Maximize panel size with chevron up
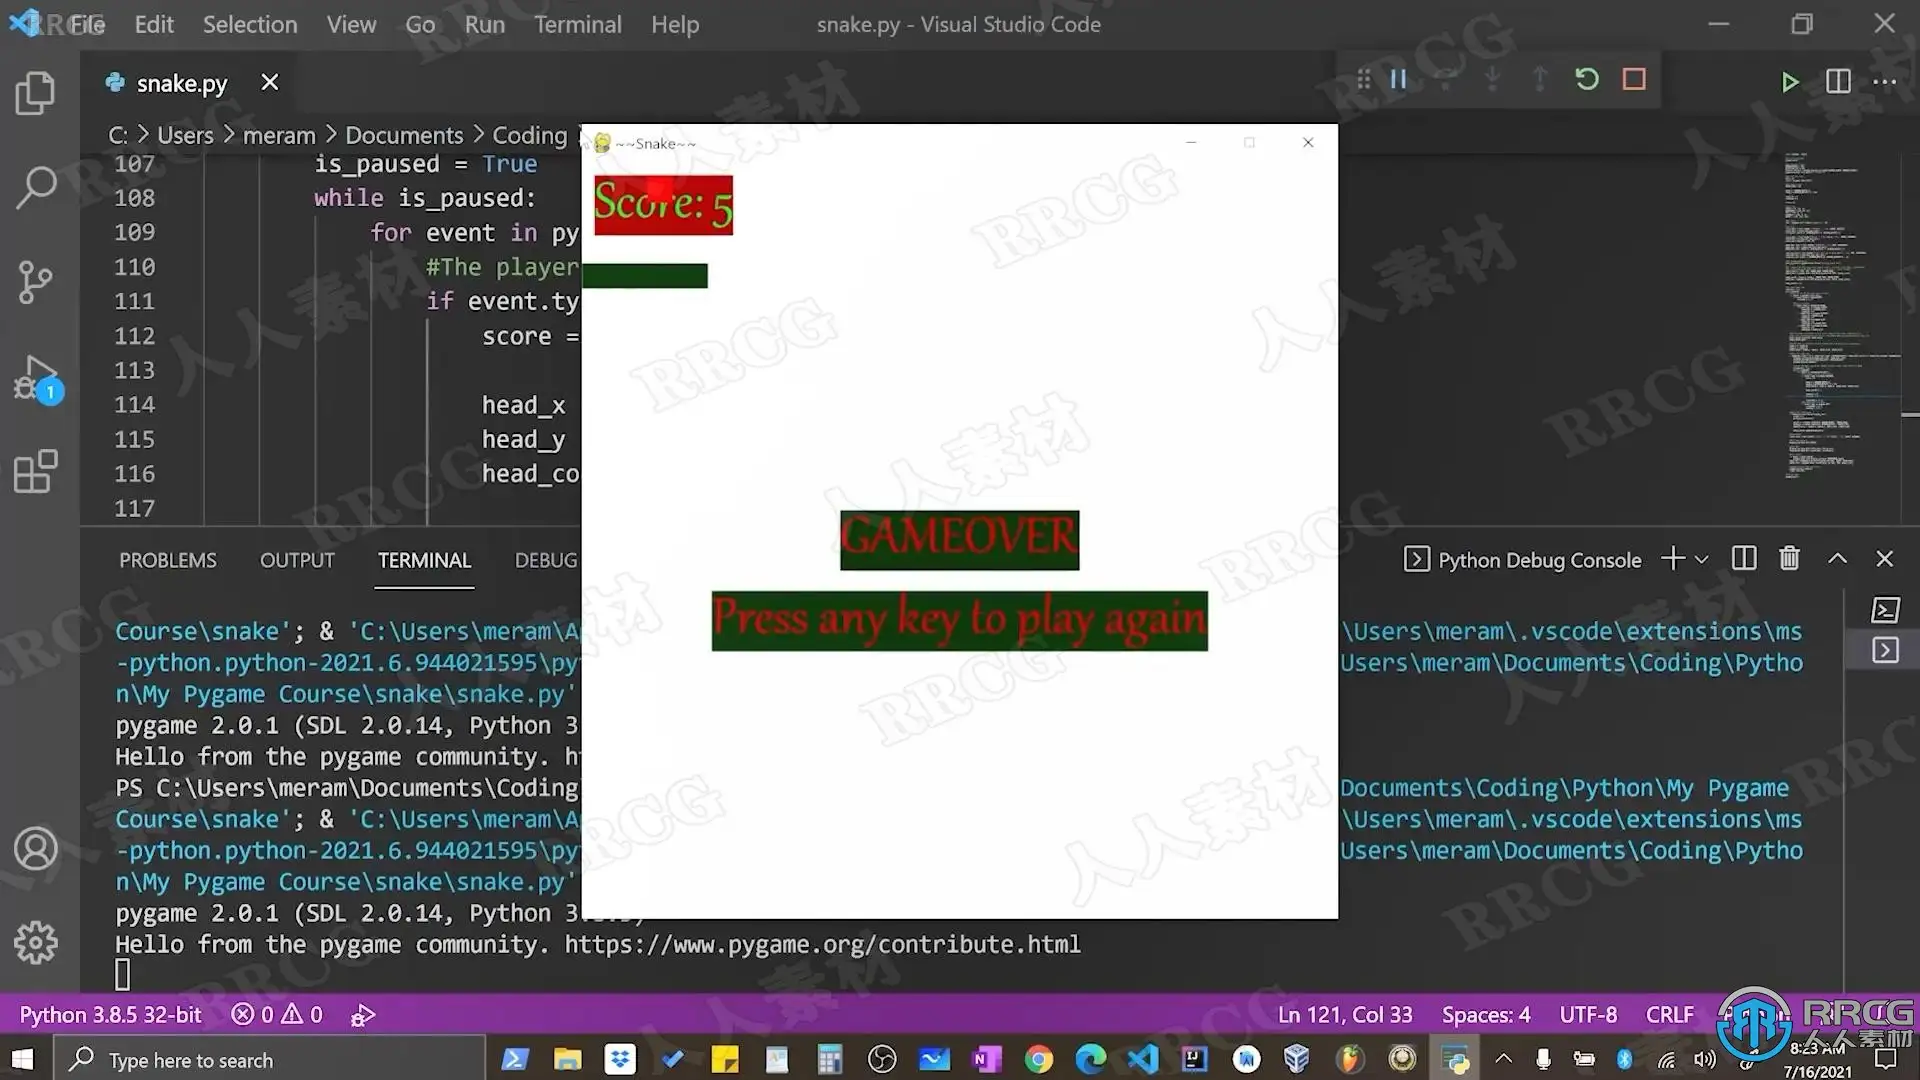Screen dimensions: 1920x1080 (x=1837, y=559)
